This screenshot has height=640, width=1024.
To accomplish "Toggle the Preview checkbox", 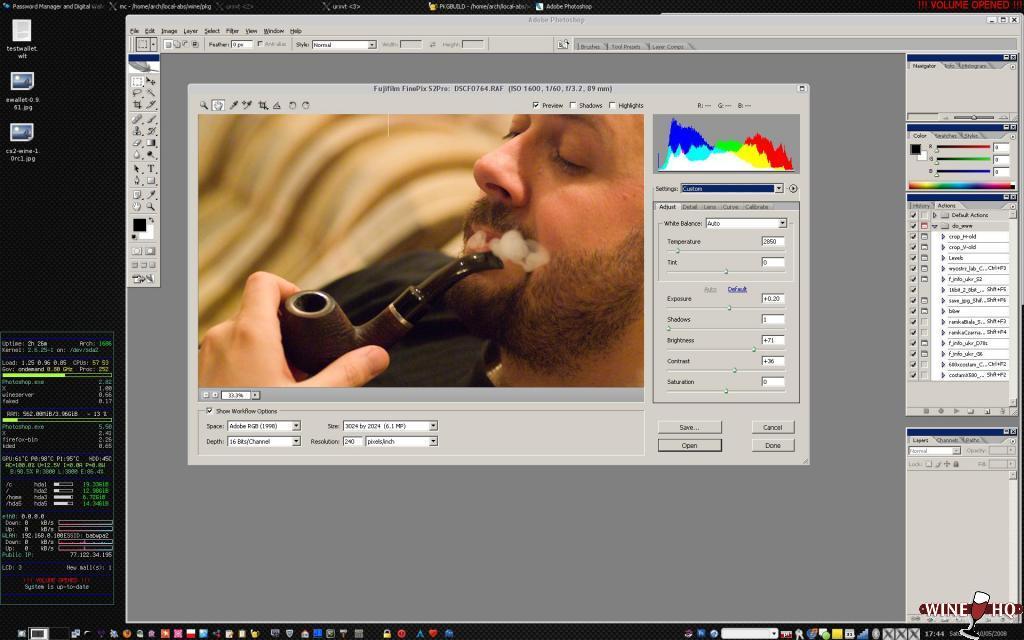I will point(536,105).
